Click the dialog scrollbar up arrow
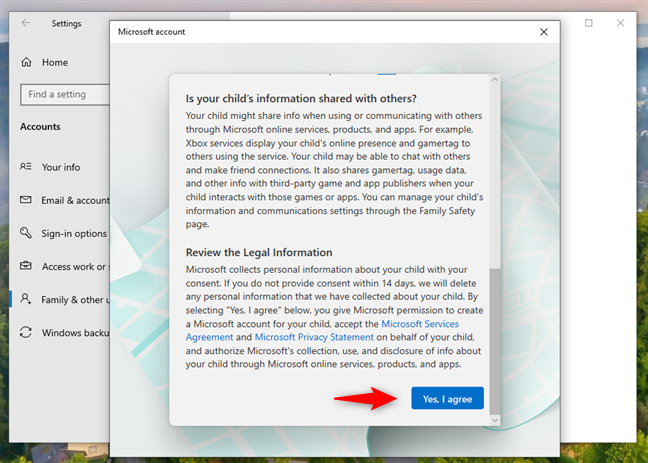This screenshot has width=648, height=463. [495, 79]
